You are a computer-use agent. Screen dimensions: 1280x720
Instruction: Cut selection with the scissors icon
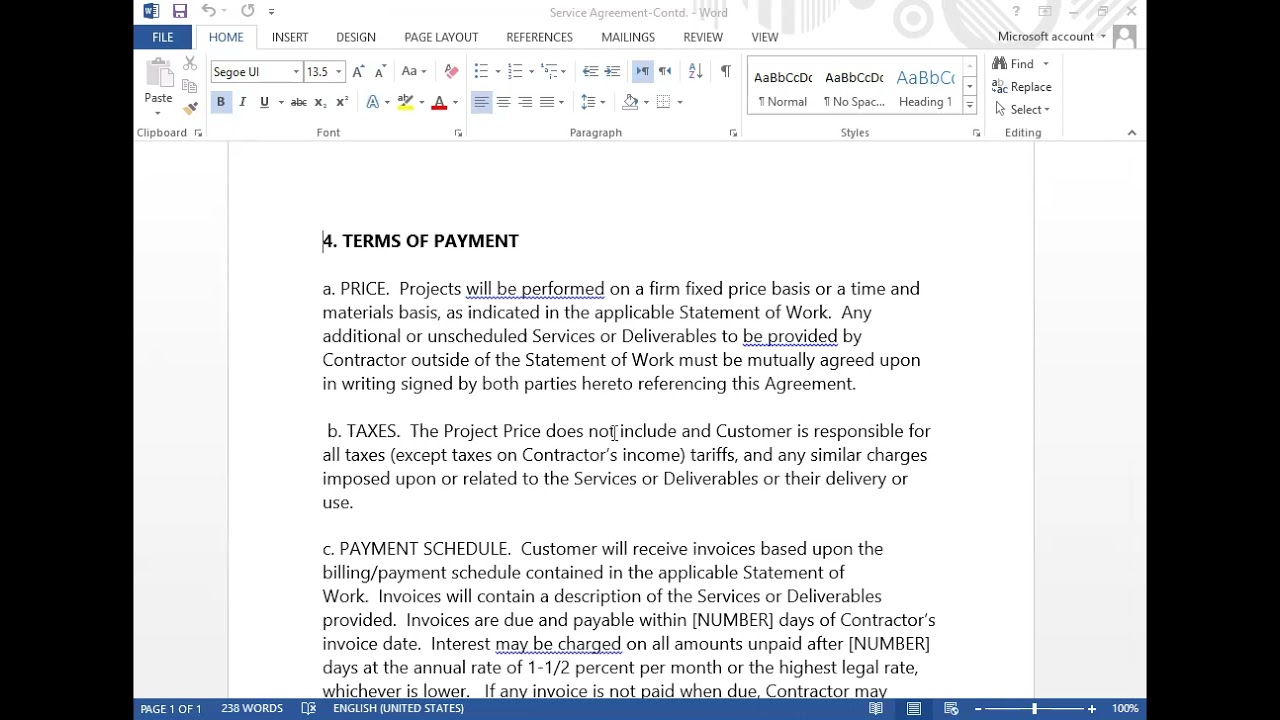click(x=190, y=64)
